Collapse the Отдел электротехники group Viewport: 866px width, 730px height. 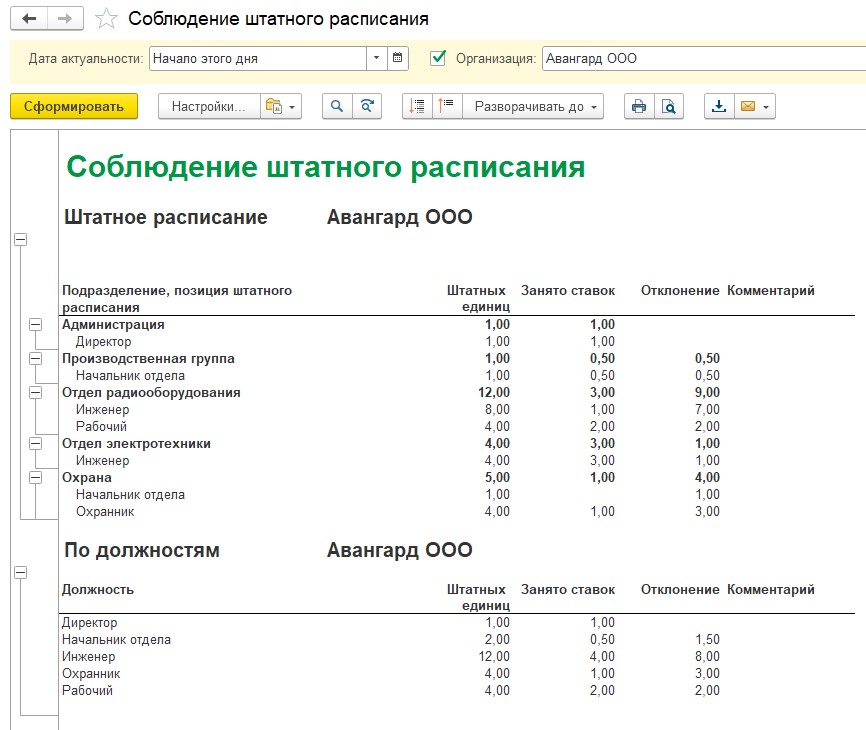click(35, 443)
